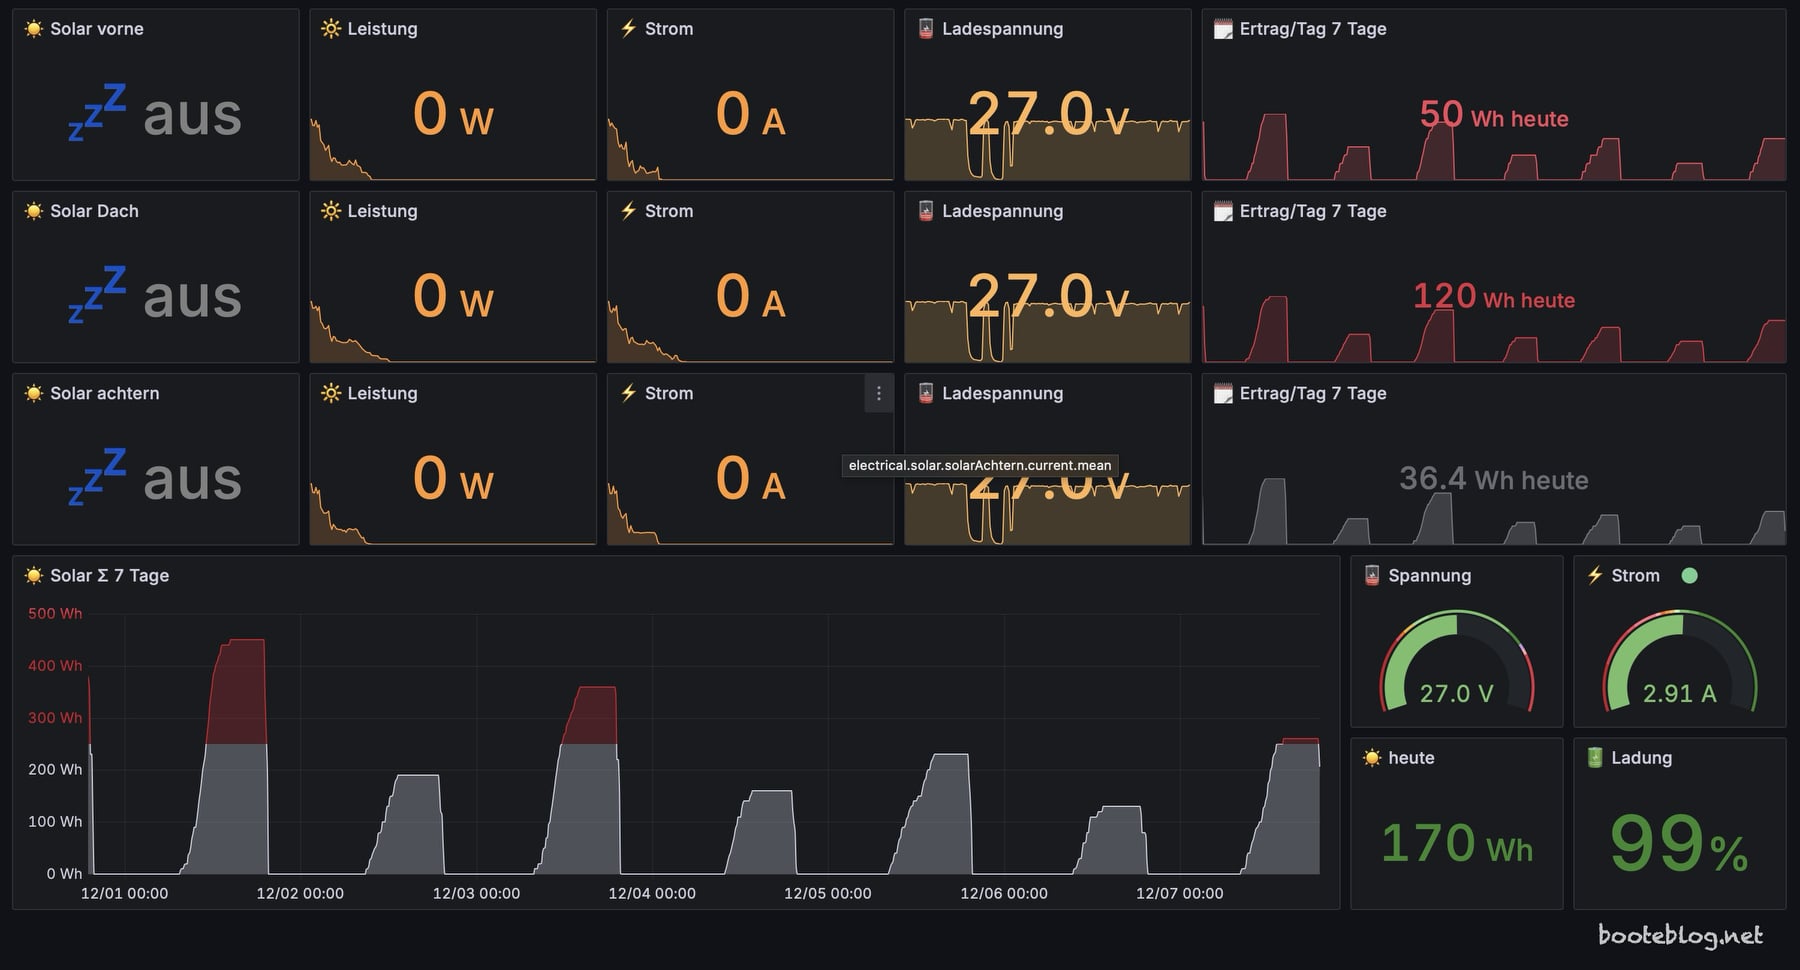
Task: Open the Ladung panel title menu
Action: [x=1641, y=757]
